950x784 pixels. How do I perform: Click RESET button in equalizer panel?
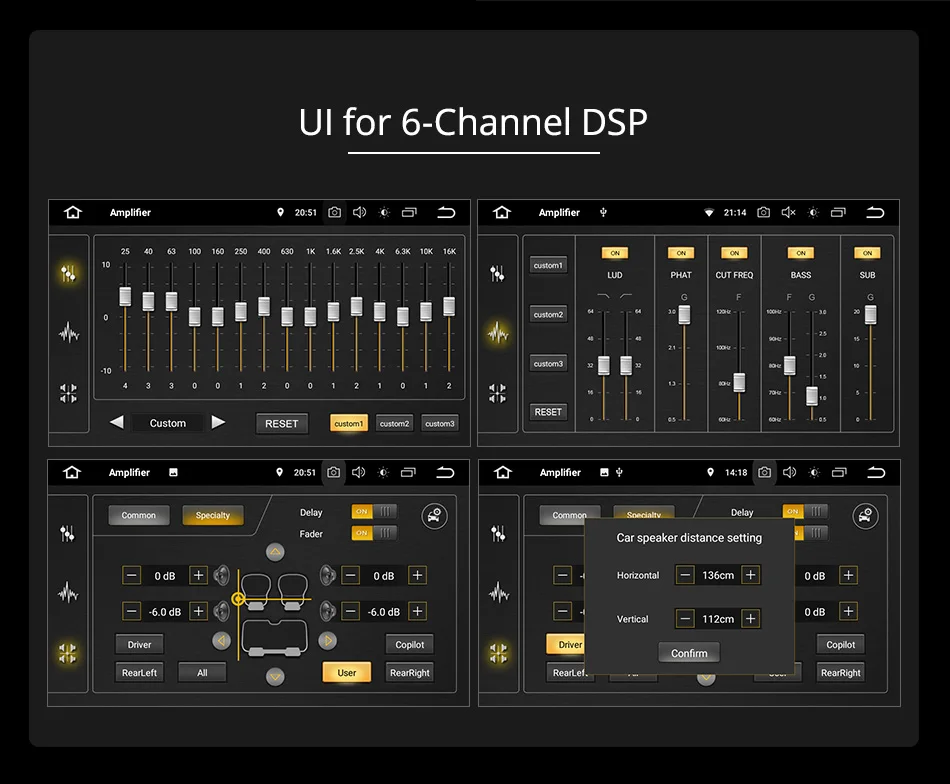282,424
